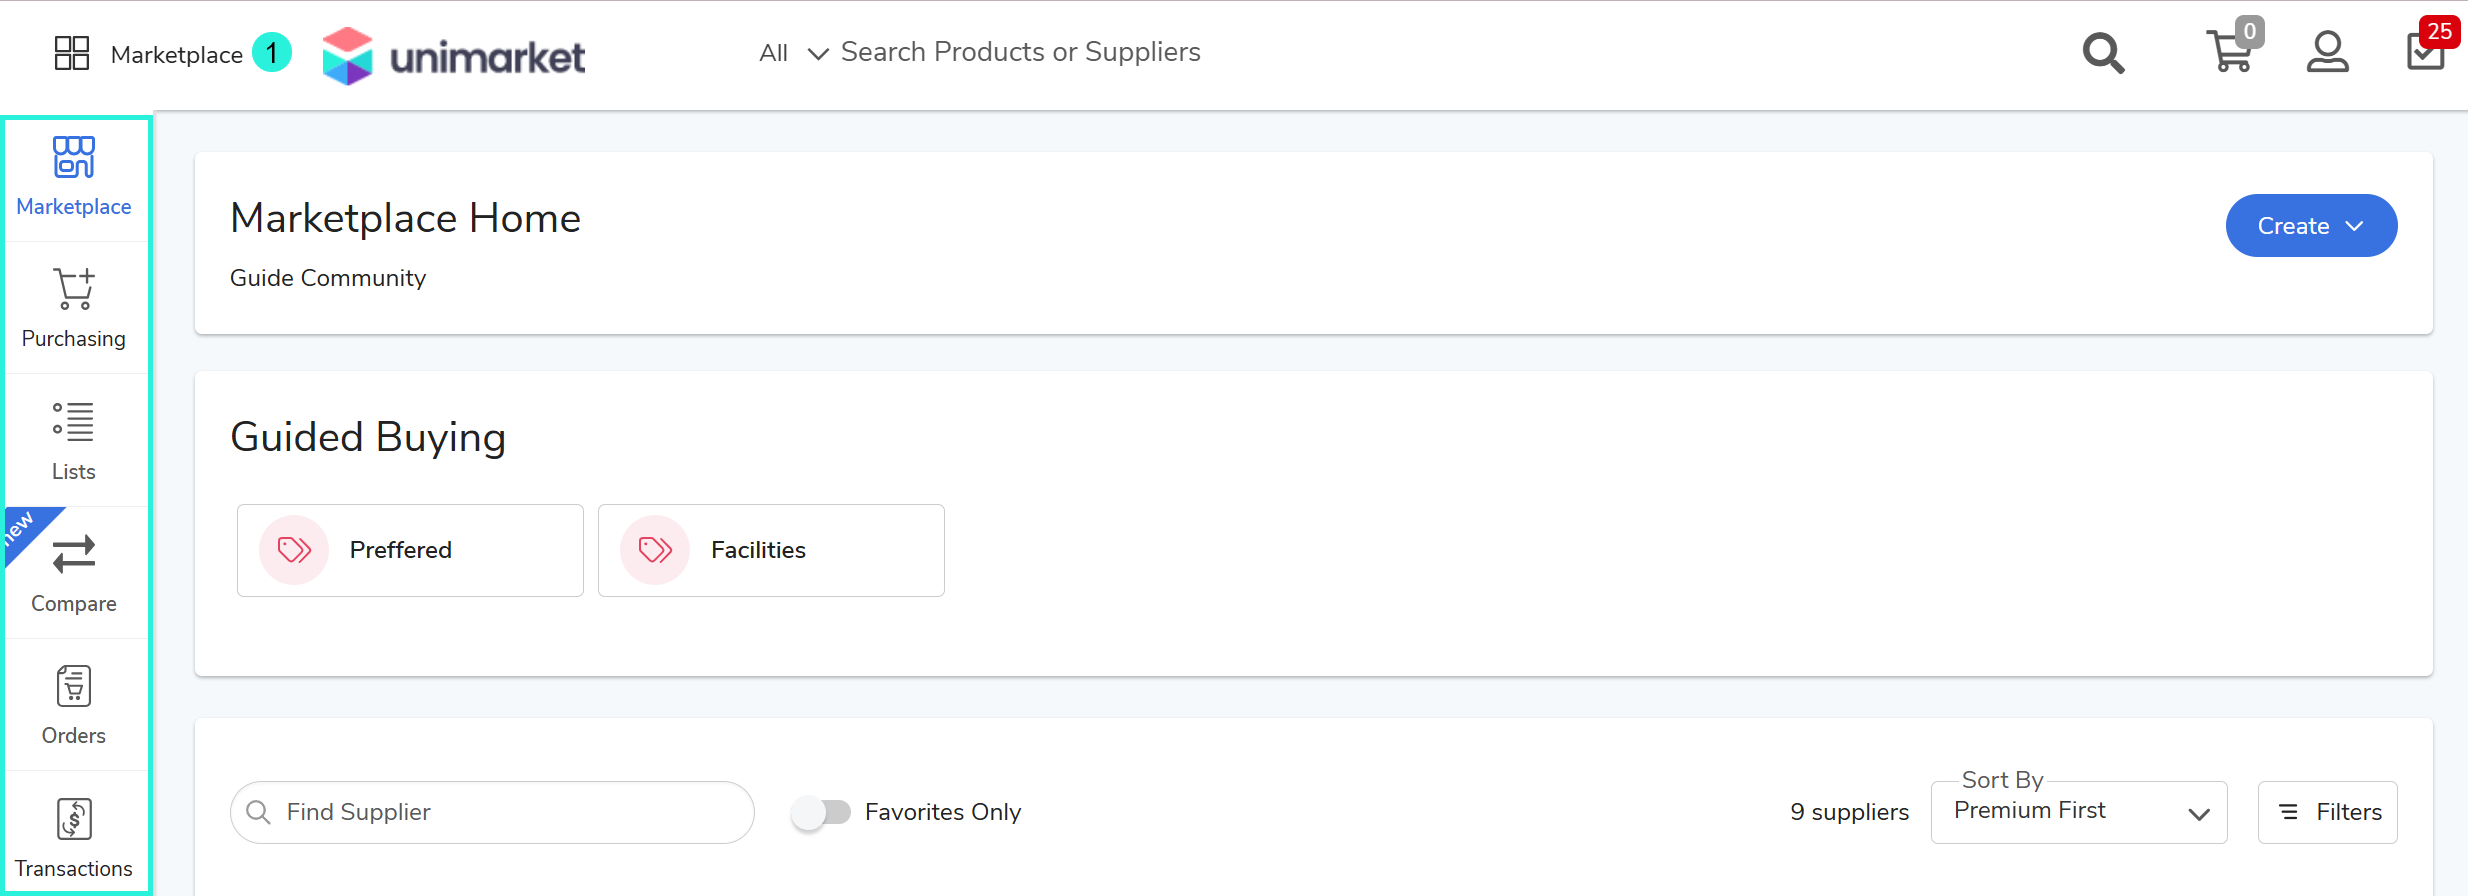Navigate to Orders in the sidebar
2468x896 pixels.
coord(74,705)
